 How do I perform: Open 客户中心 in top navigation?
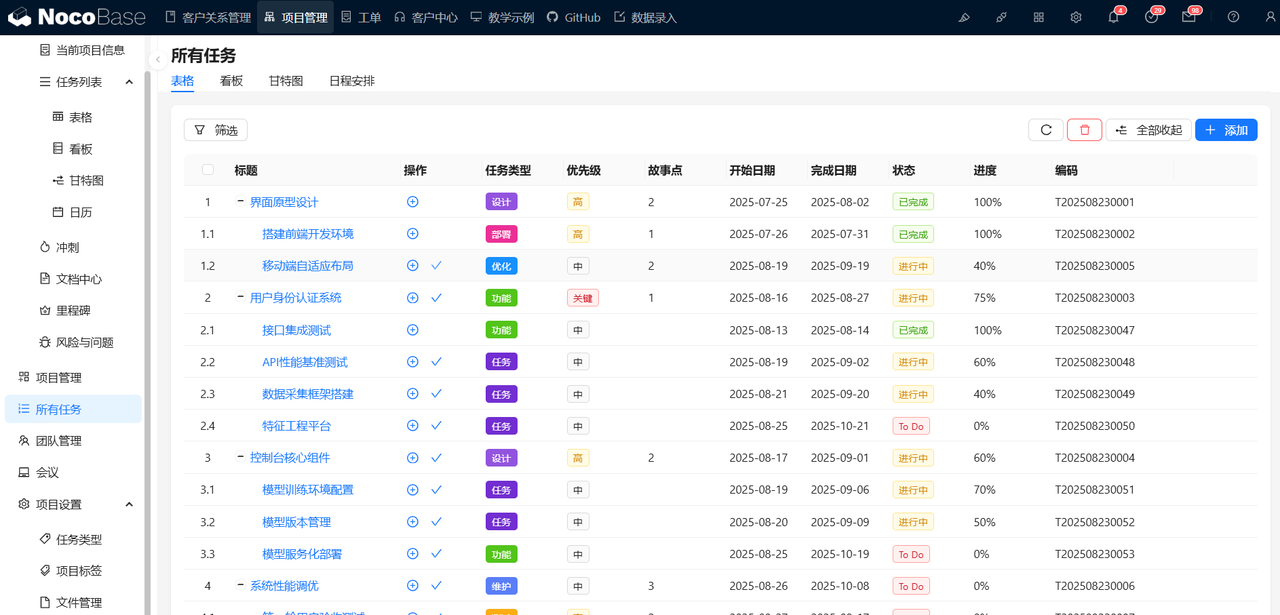(x=425, y=17)
